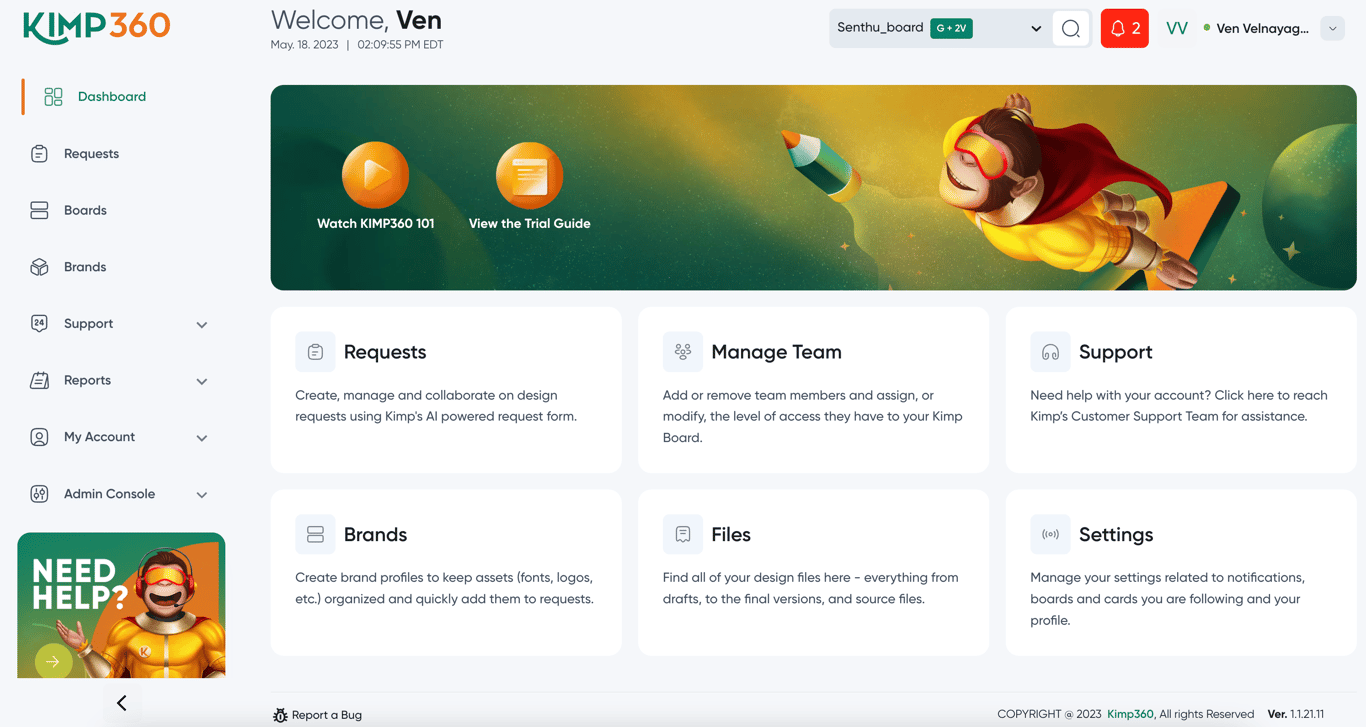Click the Watch KIMP360 101 label
The image size is (1366, 727).
click(376, 224)
